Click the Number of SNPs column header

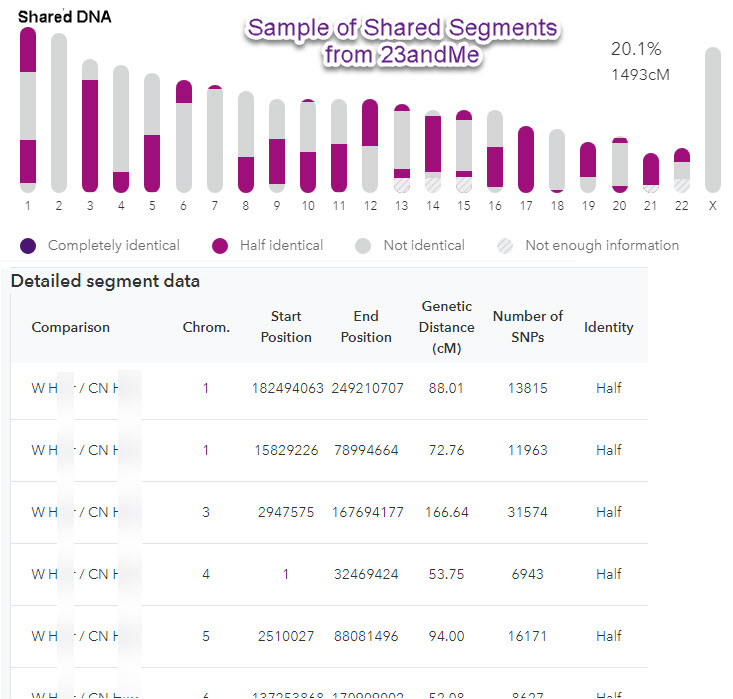(527, 327)
